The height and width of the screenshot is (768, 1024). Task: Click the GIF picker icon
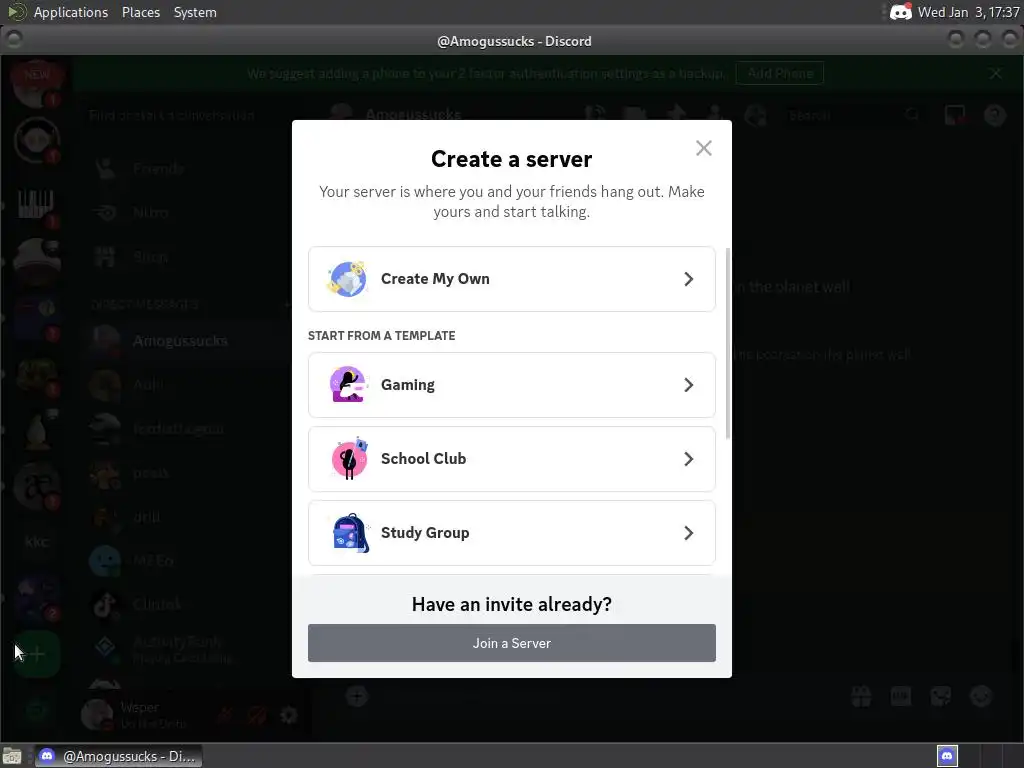click(x=901, y=696)
